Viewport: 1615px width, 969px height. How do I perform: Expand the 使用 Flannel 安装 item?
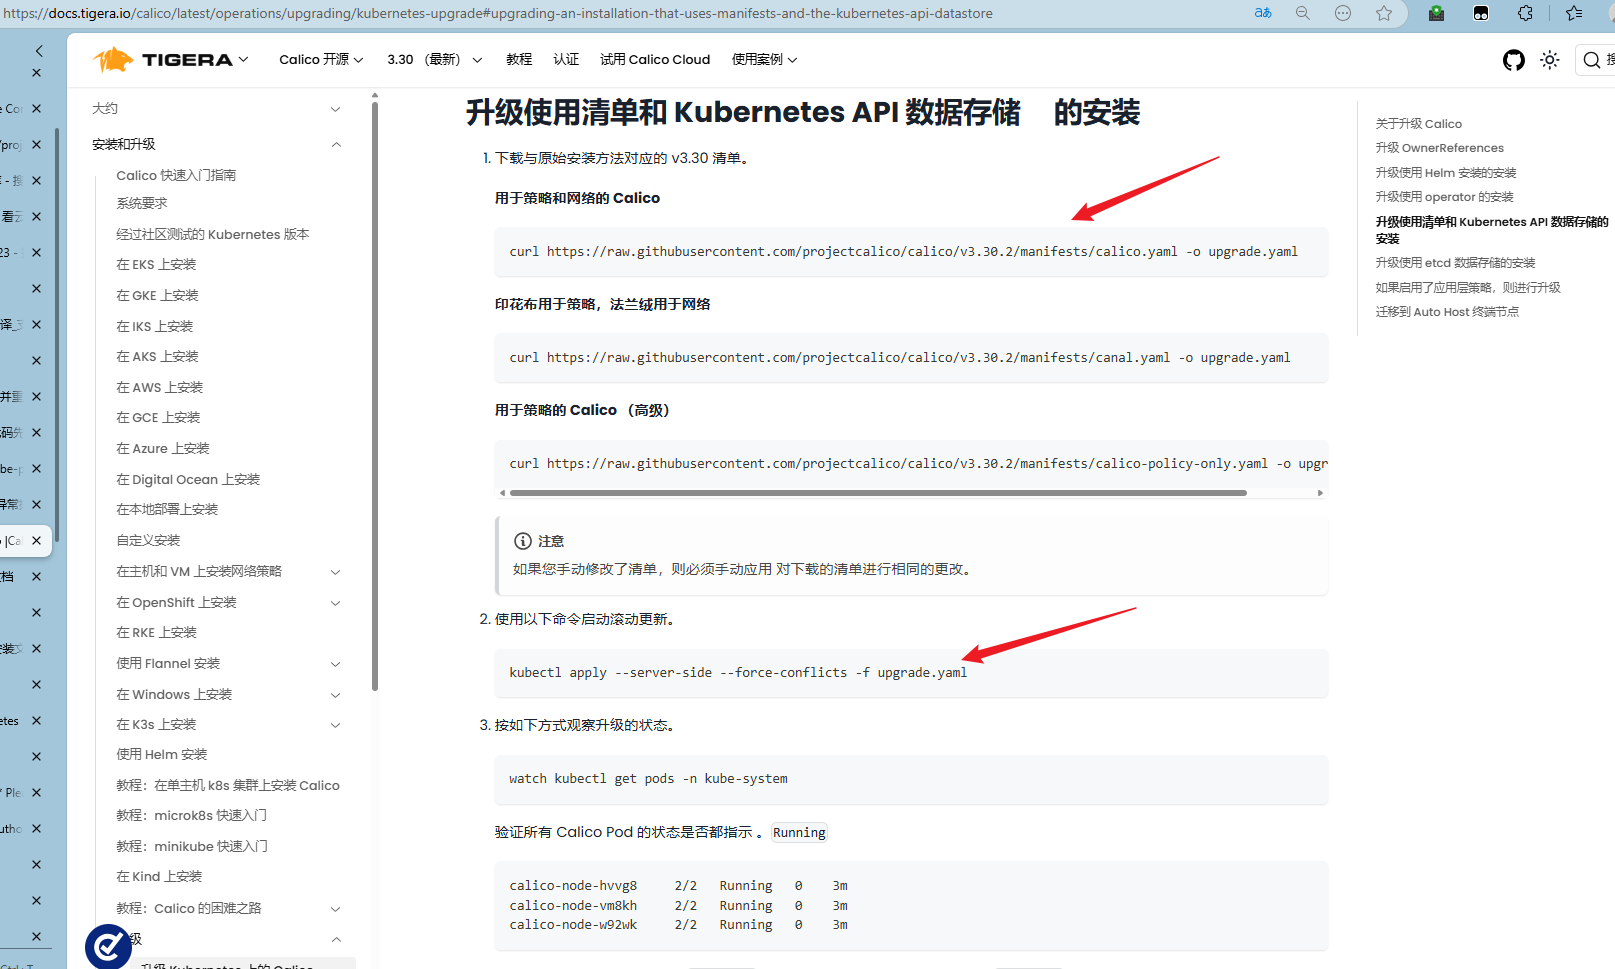click(x=335, y=664)
